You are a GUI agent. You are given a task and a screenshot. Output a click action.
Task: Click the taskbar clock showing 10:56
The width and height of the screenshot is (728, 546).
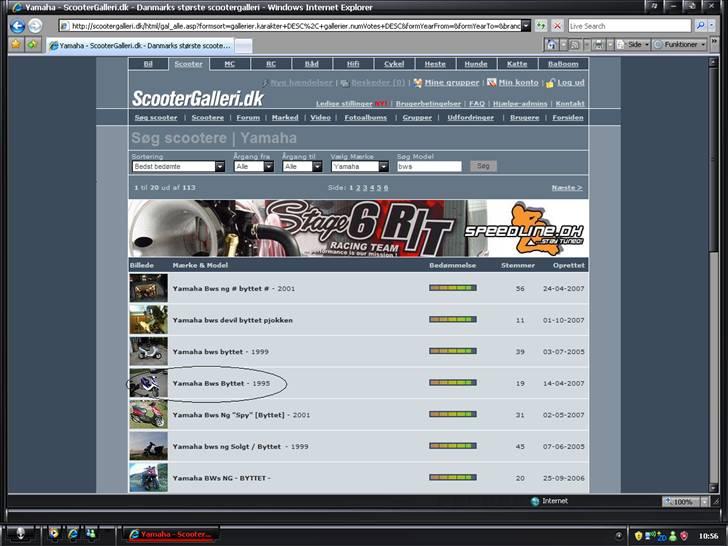pos(708,536)
